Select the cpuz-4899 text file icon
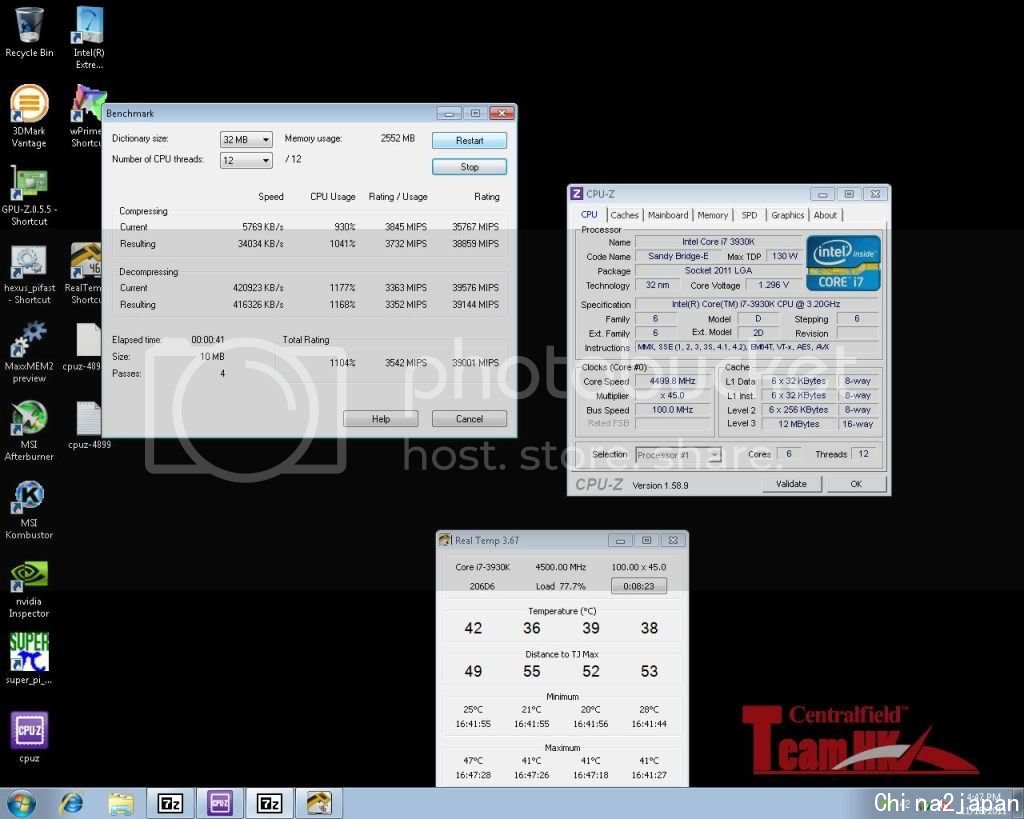Screen dimensions: 1024x819 pos(89,425)
